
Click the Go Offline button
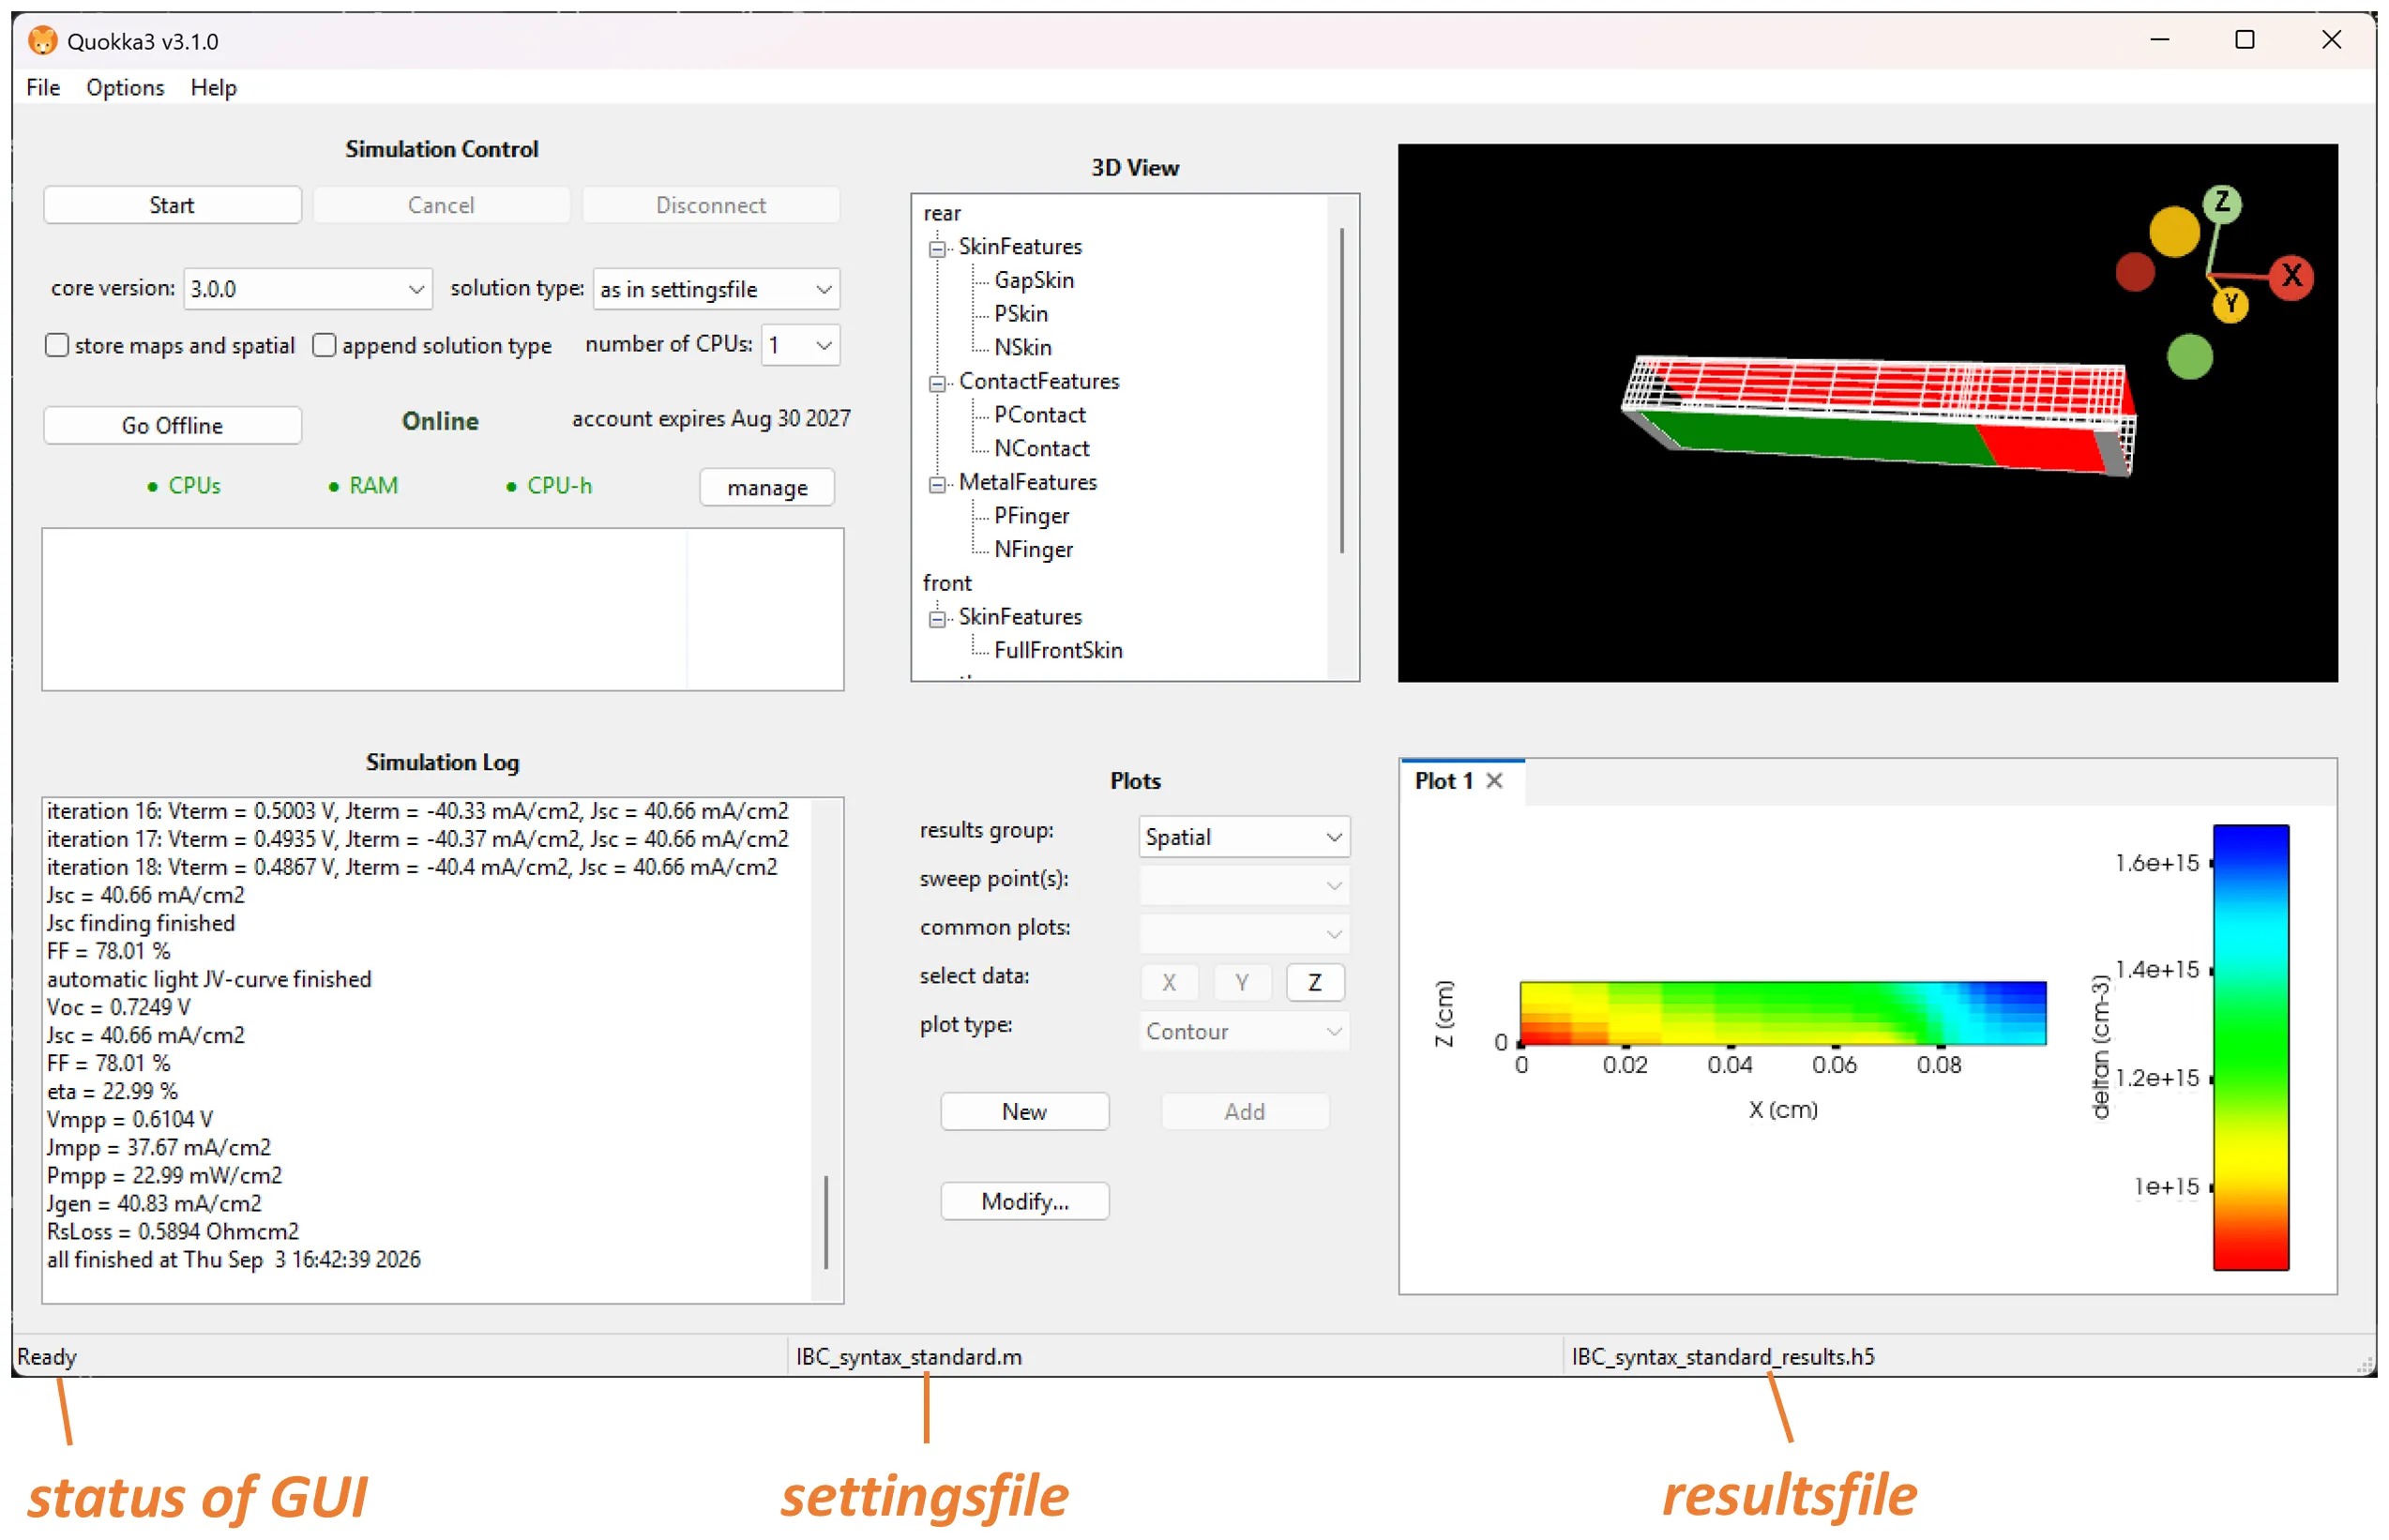click(172, 425)
